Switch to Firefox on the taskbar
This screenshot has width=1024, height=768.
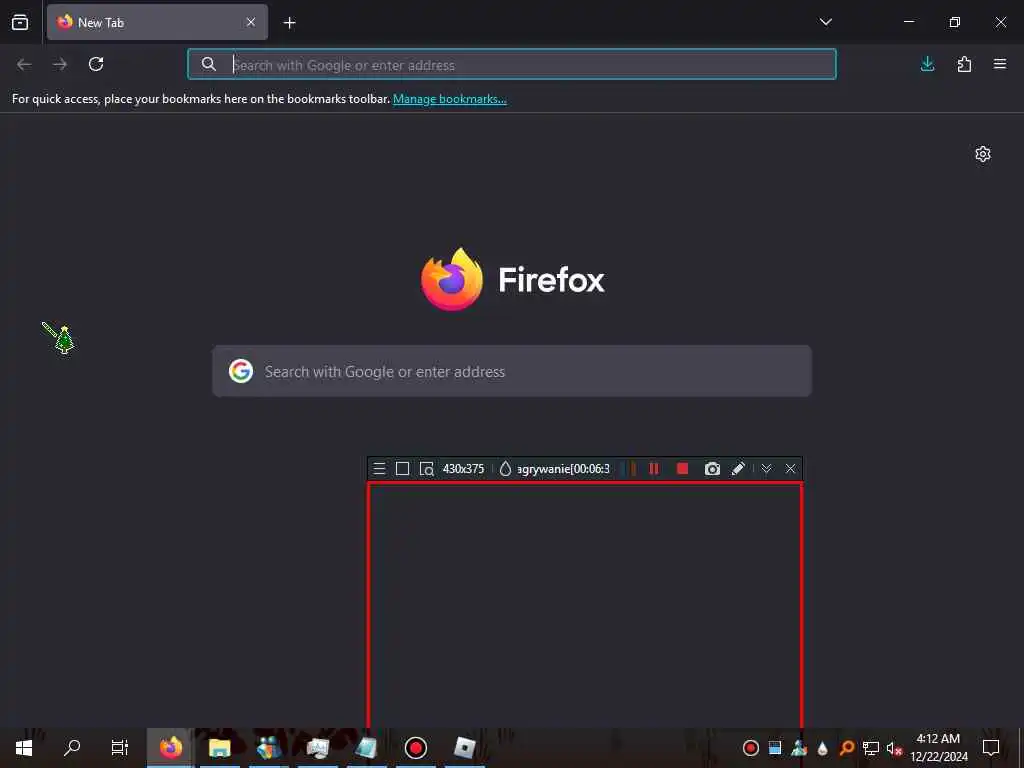tap(170, 747)
